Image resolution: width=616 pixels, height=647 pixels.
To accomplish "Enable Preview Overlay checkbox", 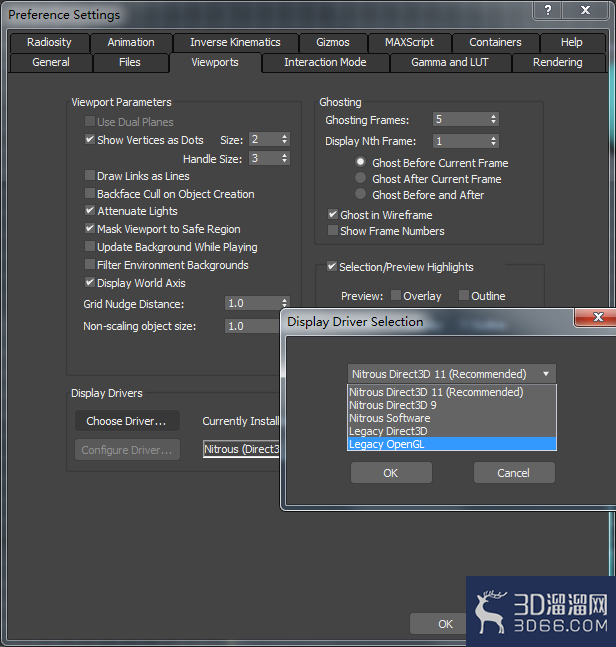I will tap(396, 295).
